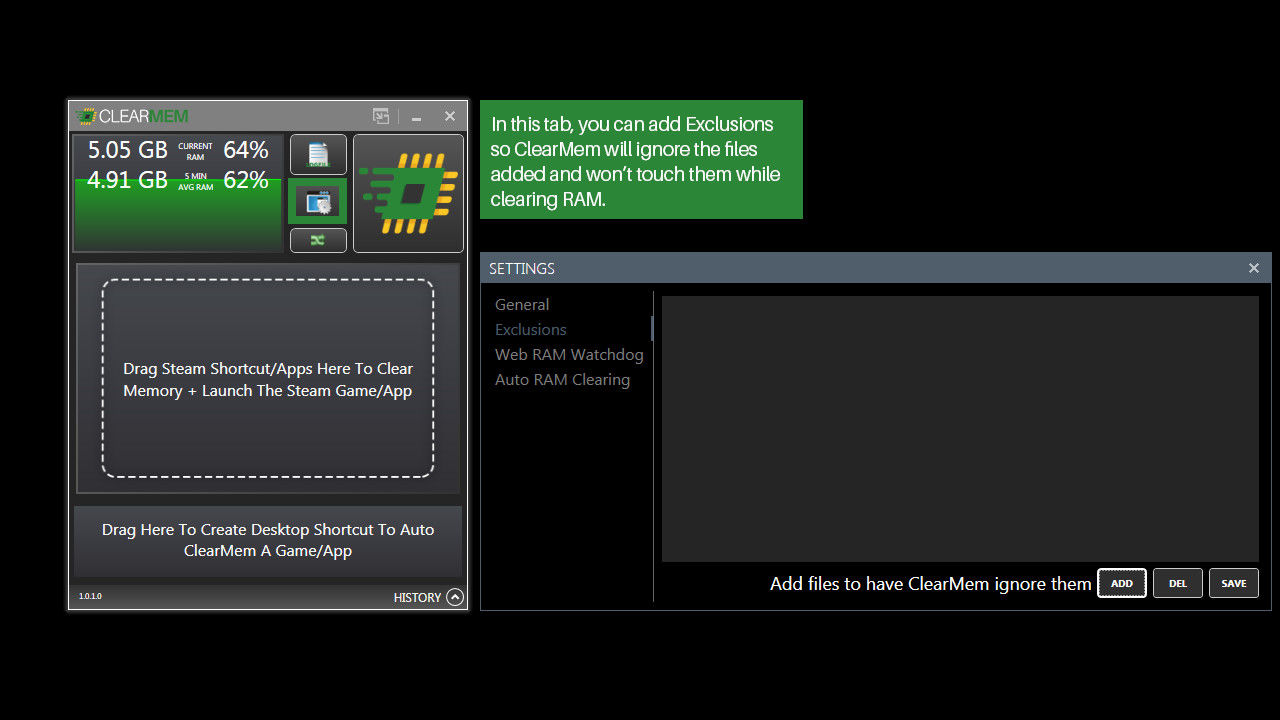
Task: Click the green shuffle icon below settings
Action: (318, 240)
